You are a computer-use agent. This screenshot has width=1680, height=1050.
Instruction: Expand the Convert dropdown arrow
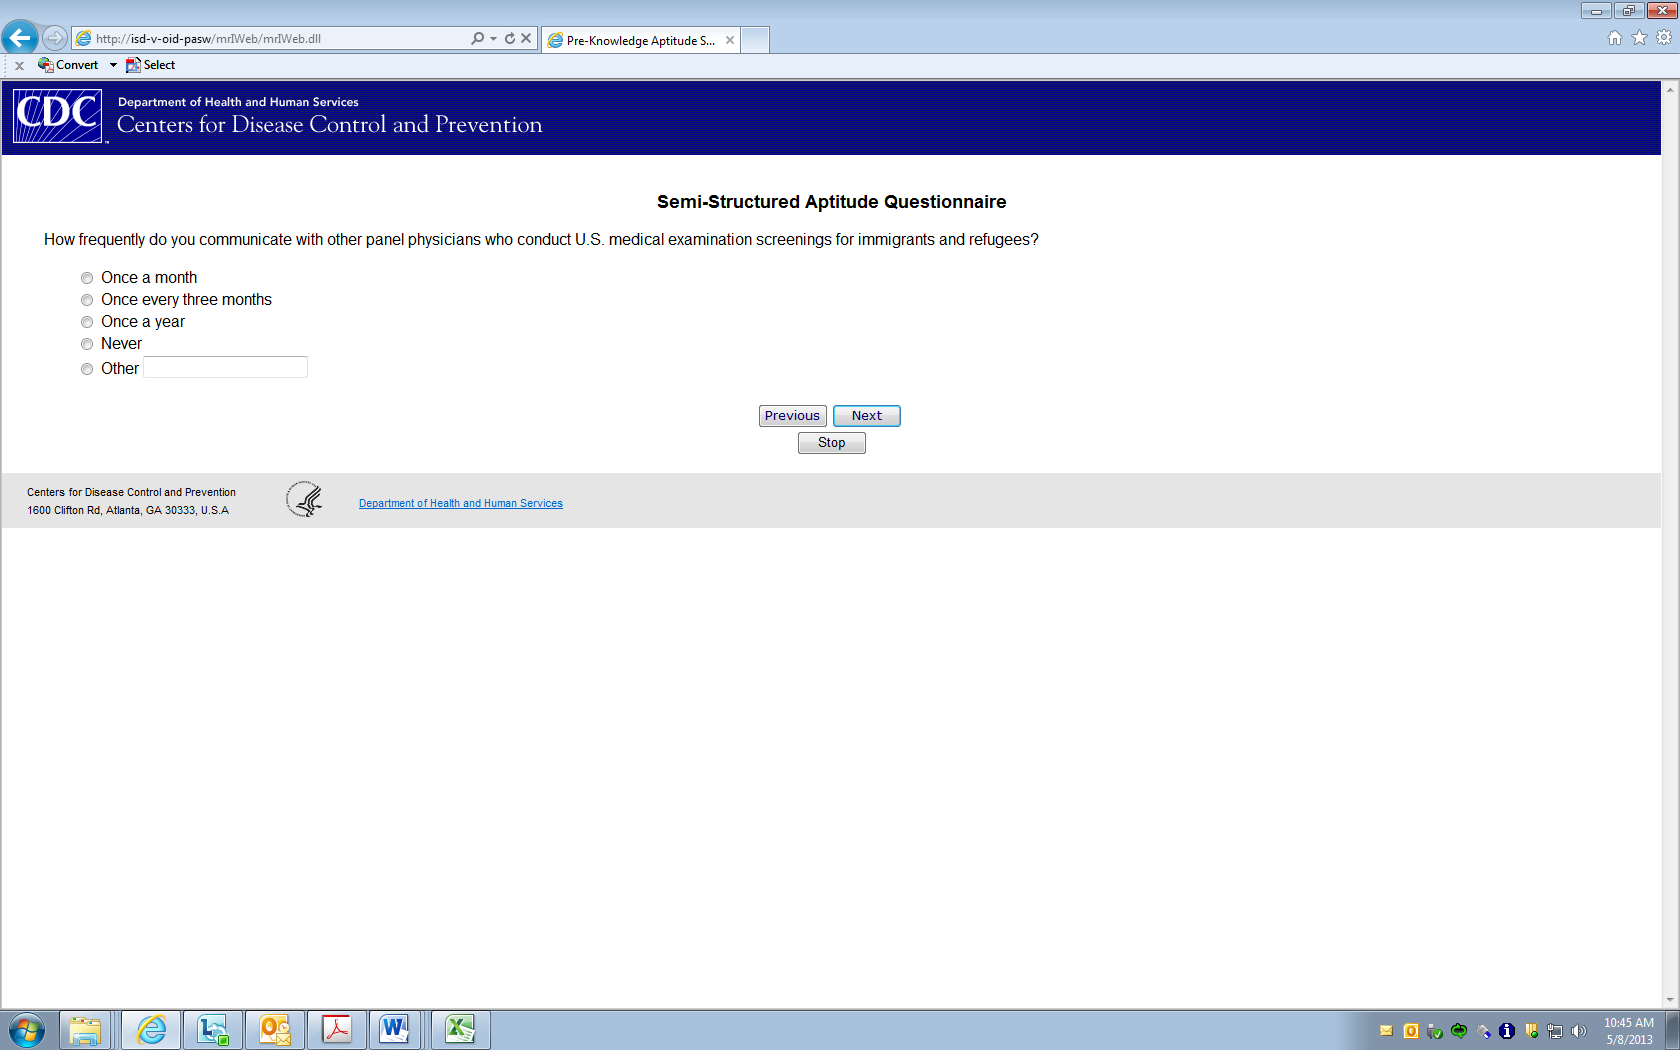coord(113,65)
